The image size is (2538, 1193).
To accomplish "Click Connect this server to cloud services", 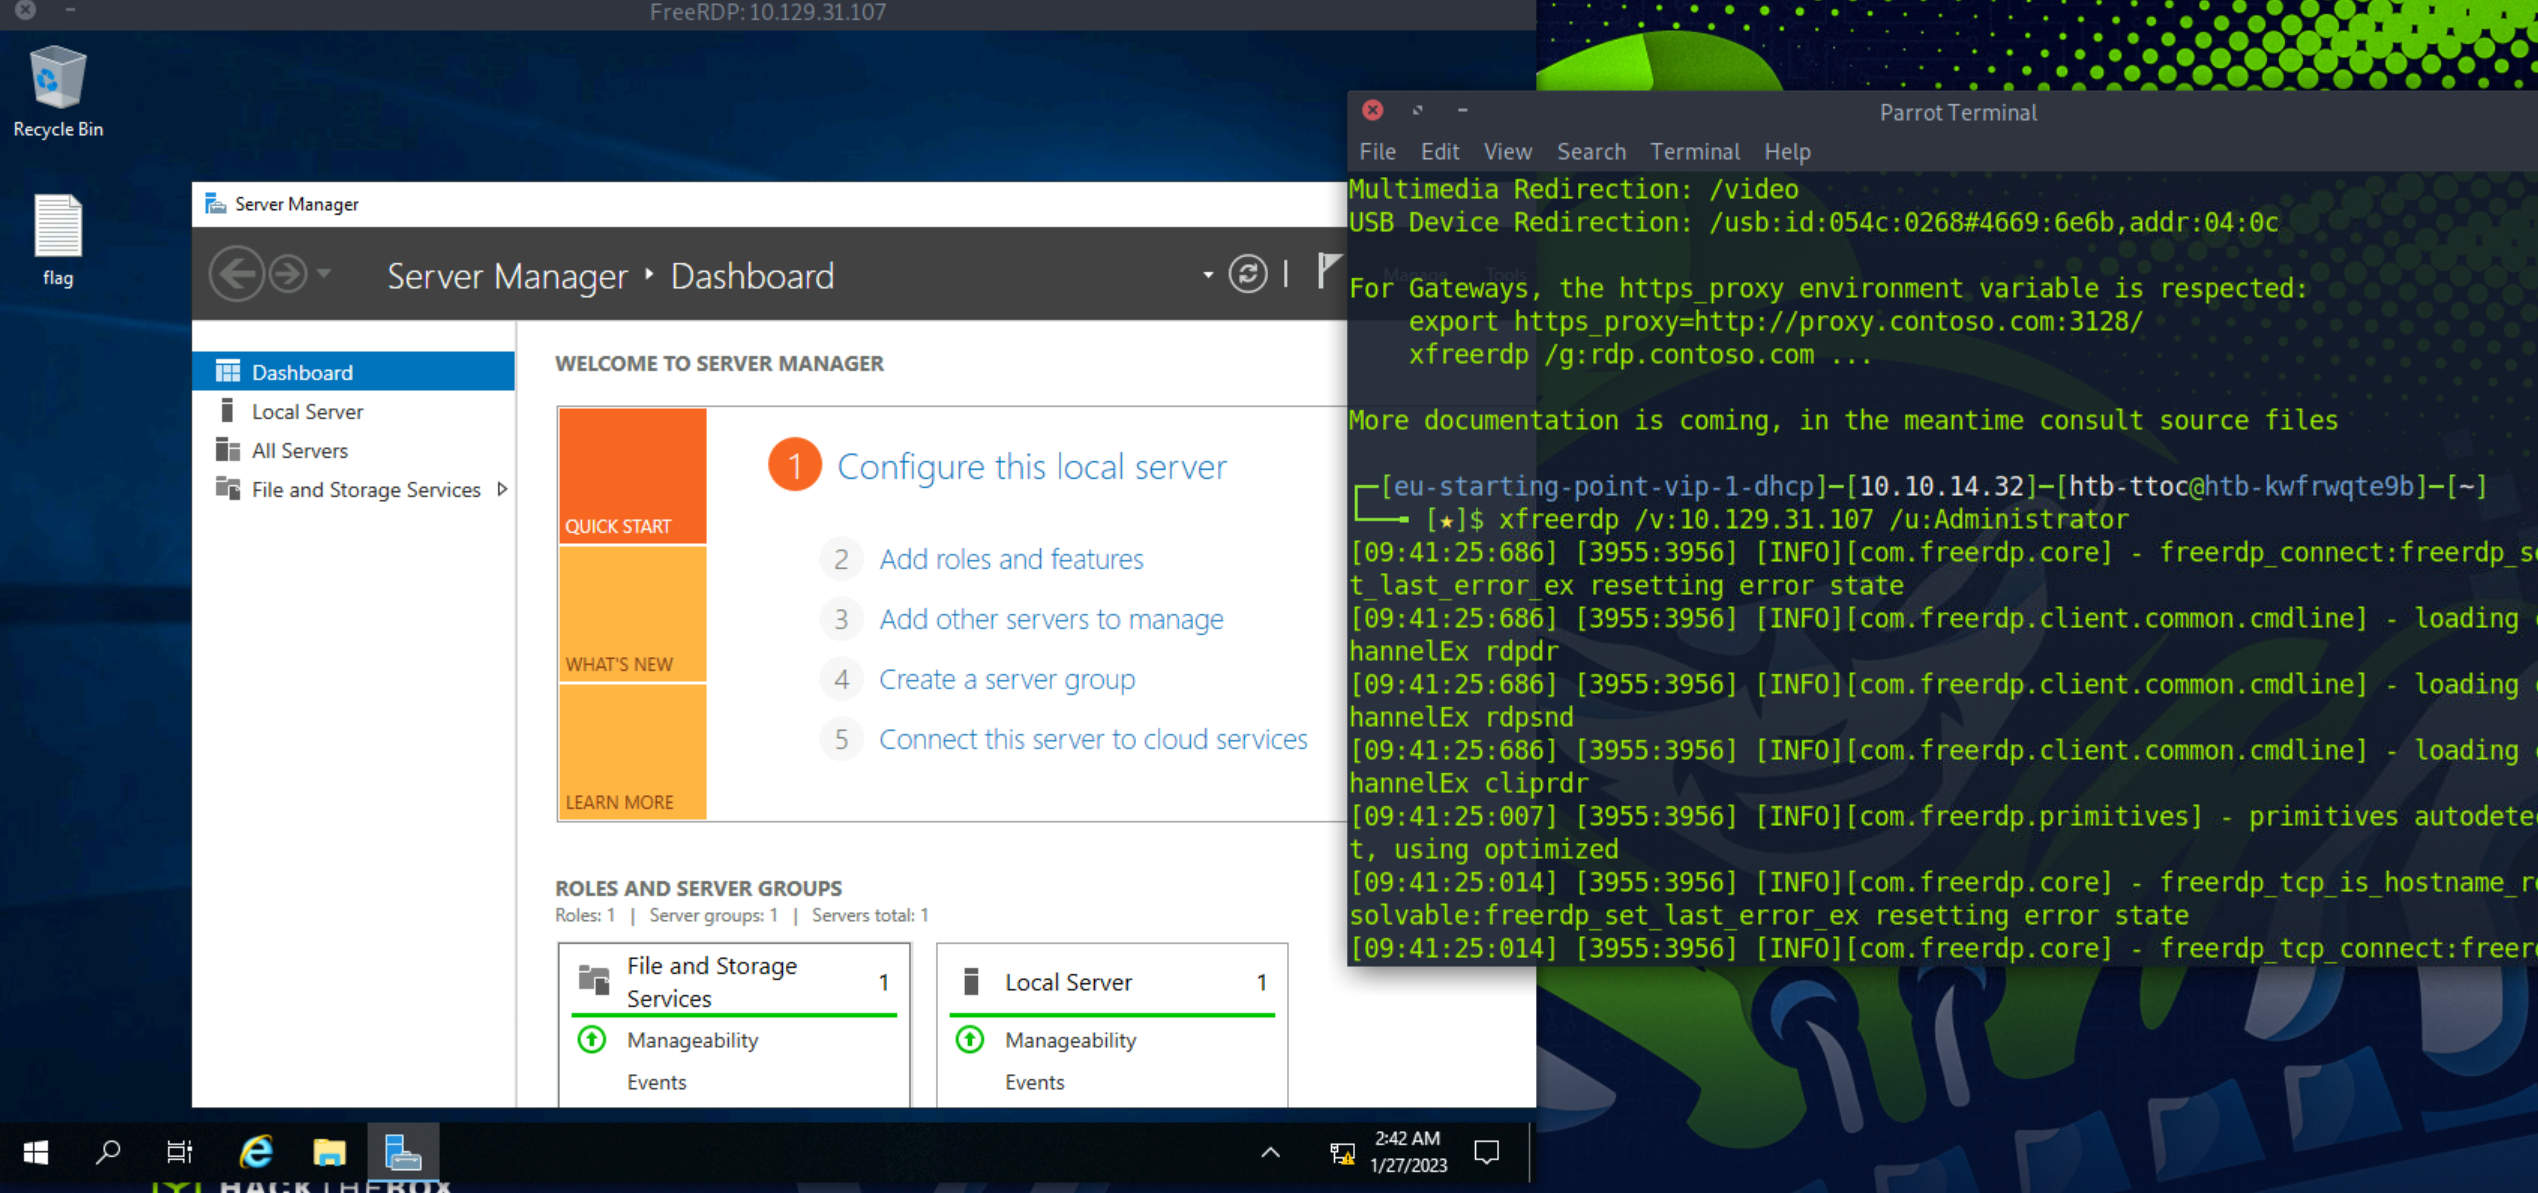I will [1093, 738].
